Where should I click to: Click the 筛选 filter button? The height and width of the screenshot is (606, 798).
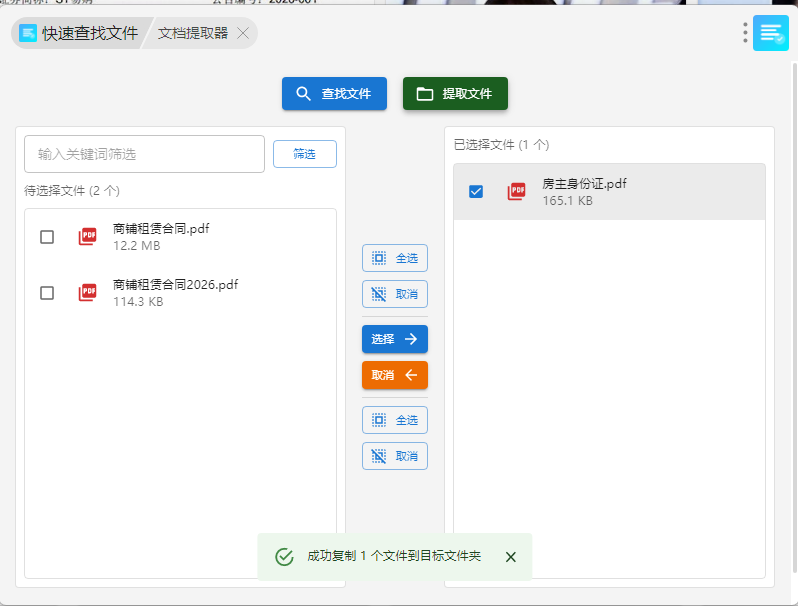304,154
